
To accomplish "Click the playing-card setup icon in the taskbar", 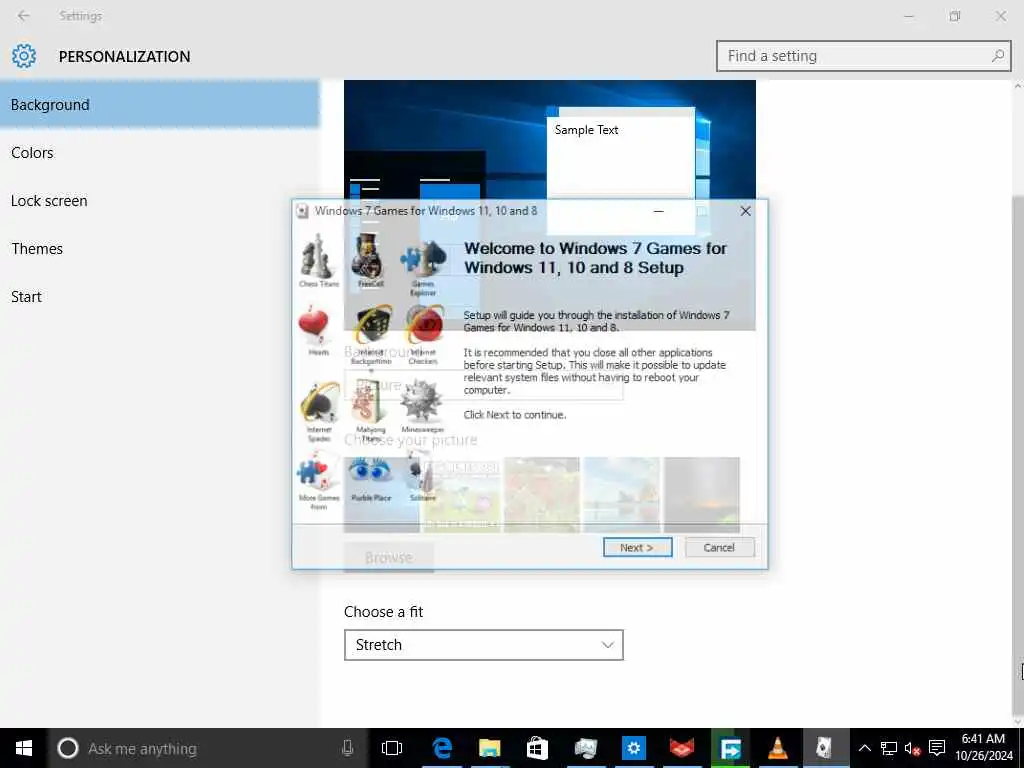I will point(825,748).
